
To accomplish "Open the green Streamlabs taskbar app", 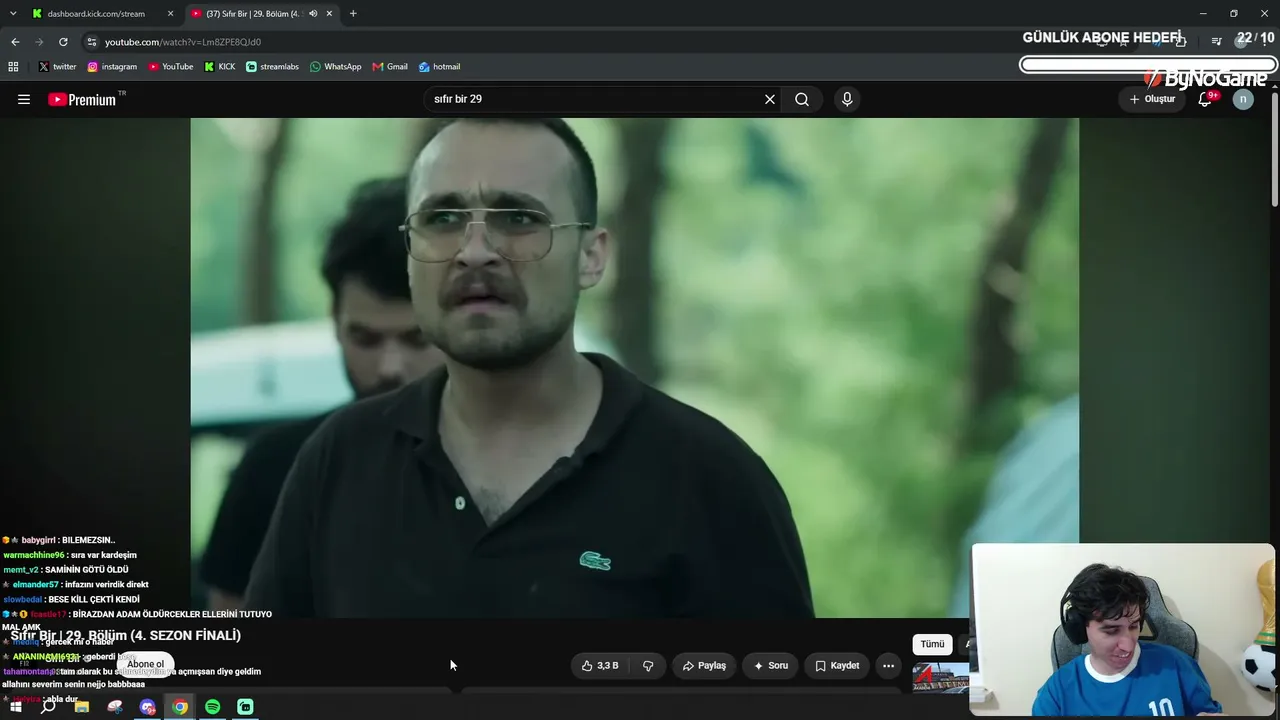I will pyautogui.click(x=245, y=707).
